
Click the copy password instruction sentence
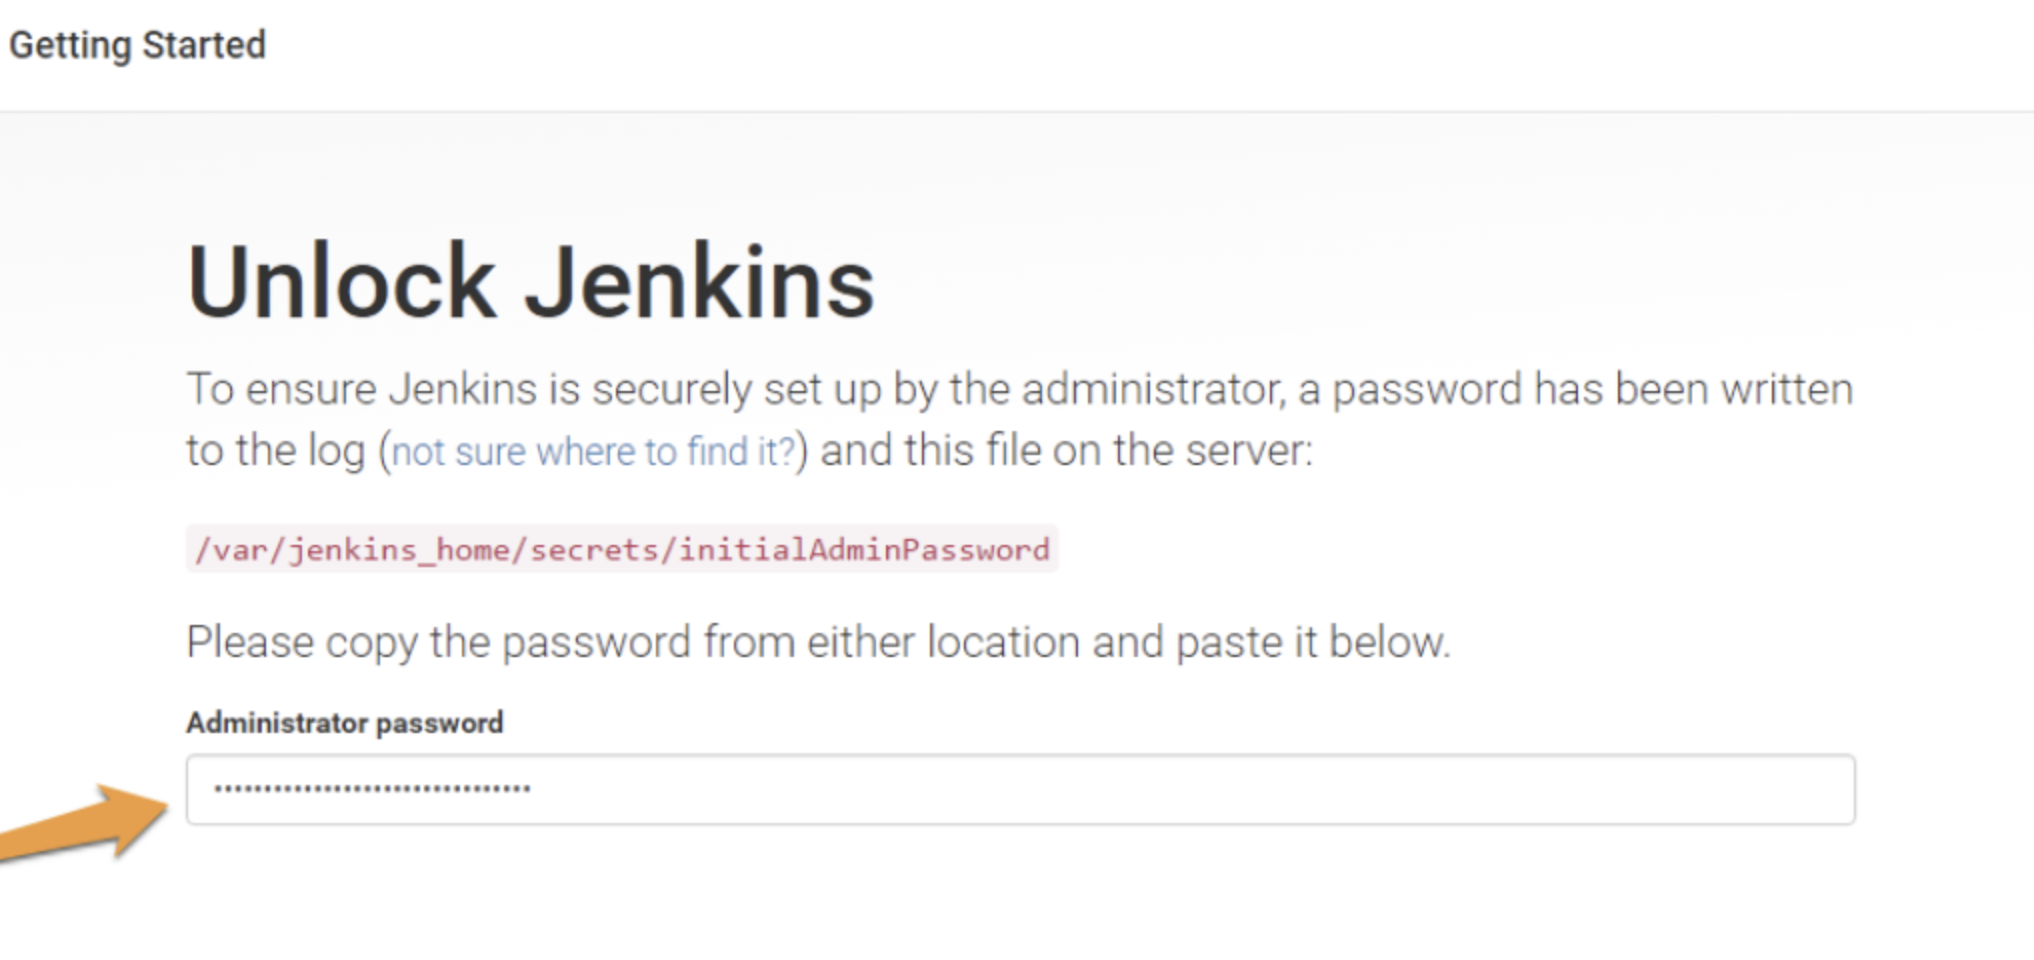click(x=820, y=641)
